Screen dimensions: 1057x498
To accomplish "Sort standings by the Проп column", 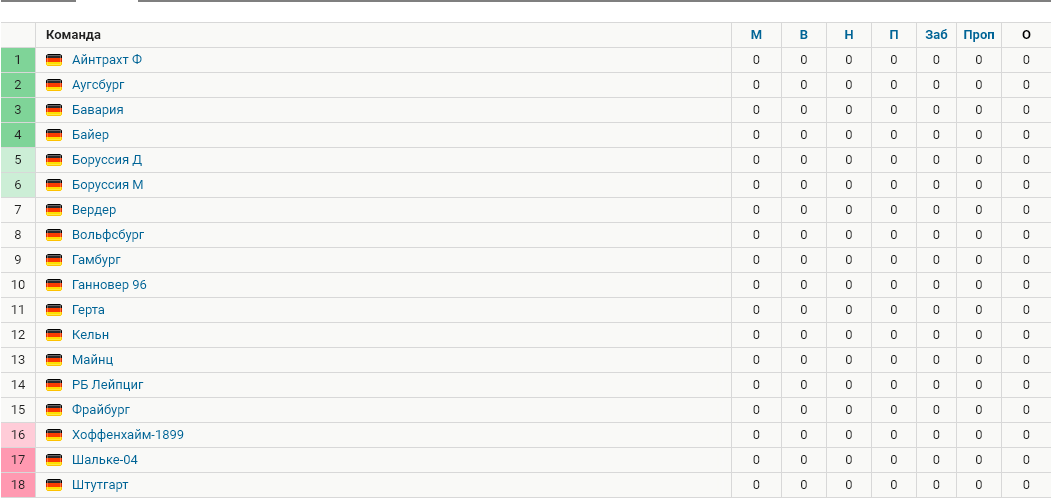I will 979,35.
